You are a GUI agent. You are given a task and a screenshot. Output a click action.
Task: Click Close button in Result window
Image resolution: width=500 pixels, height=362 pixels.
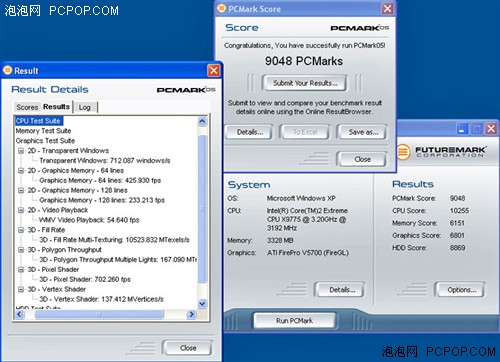(x=188, y=348)
